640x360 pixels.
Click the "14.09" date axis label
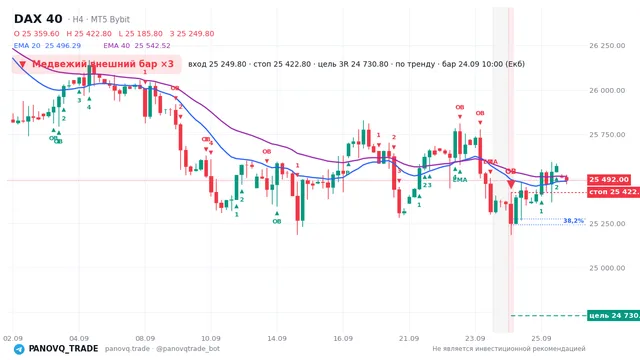[277, 338]
